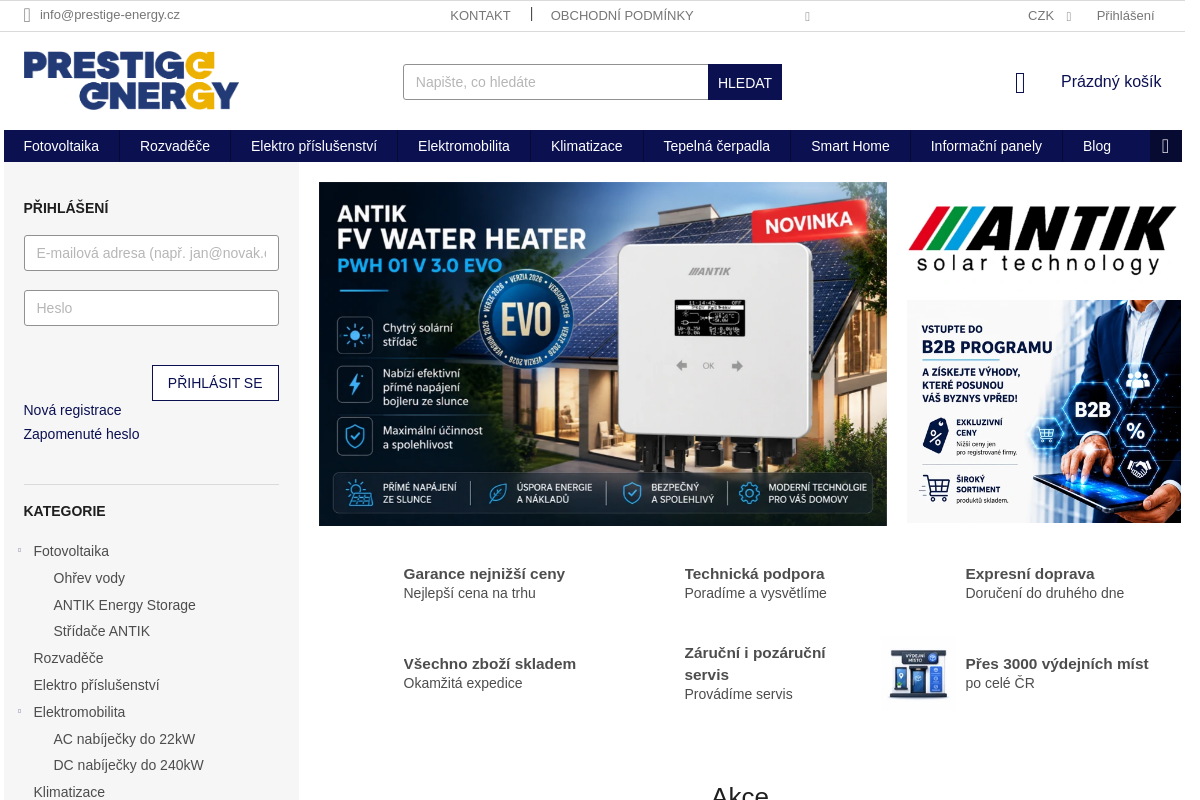Collapse the Fotovoltaika category tree

point(19,551)
